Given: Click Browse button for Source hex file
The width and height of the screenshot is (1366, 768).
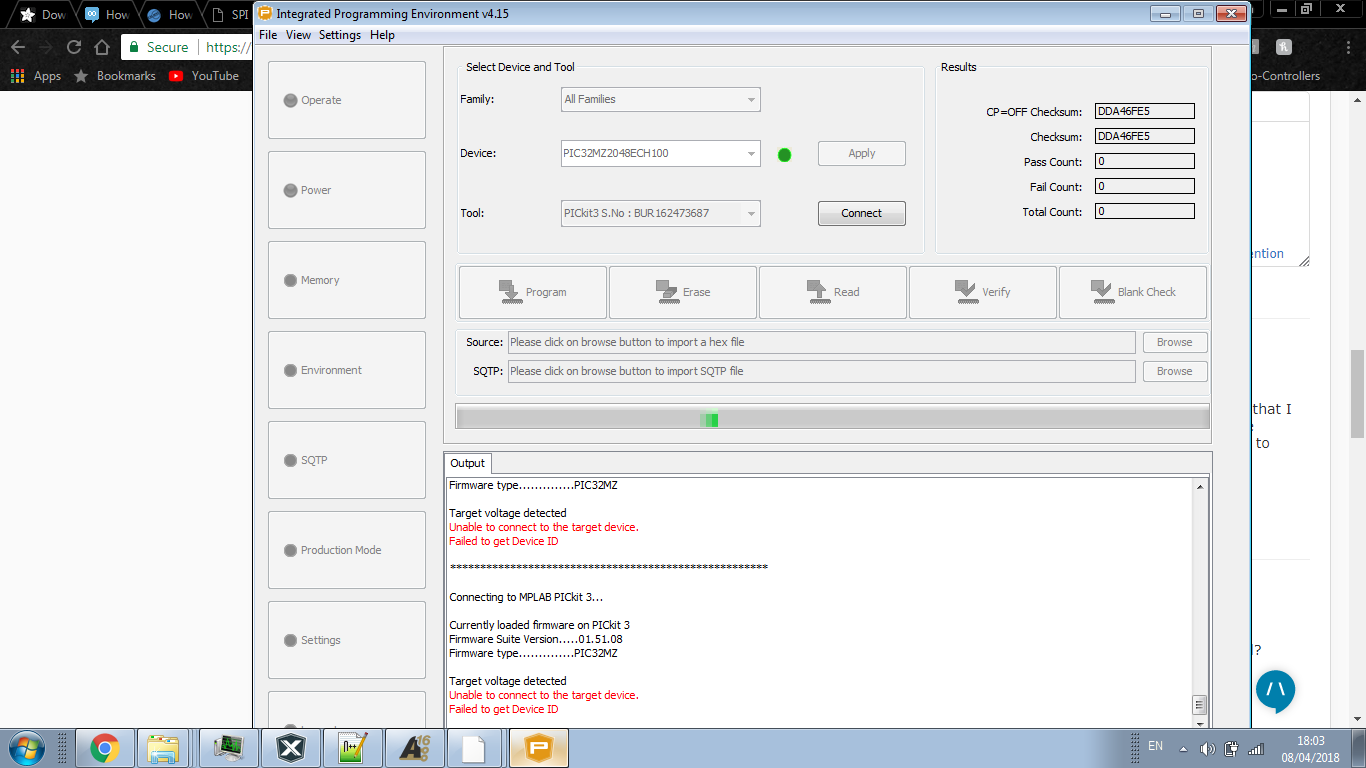Looking at the screenshot, I should pos(1174,342).
